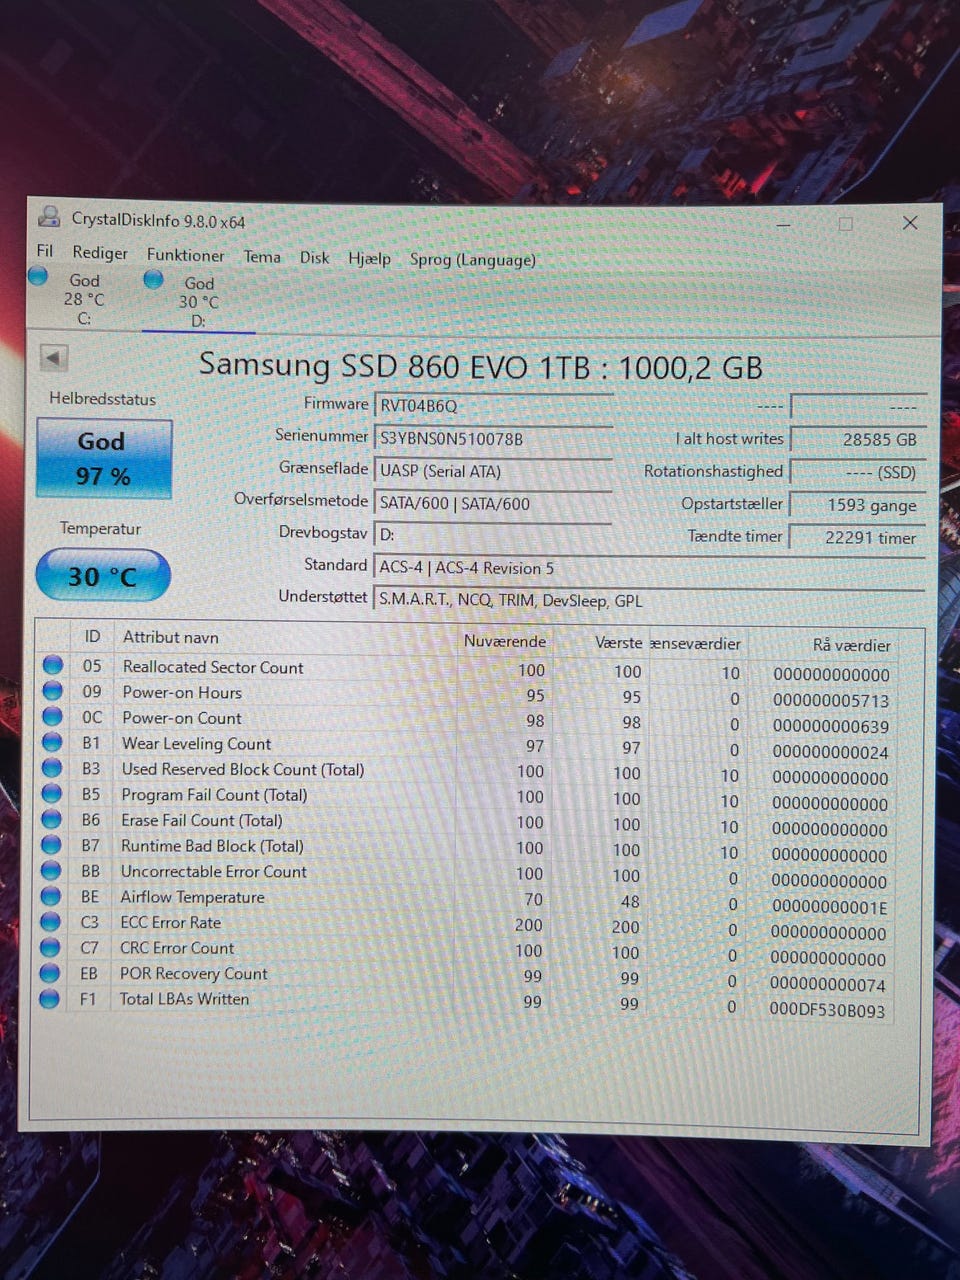The height and width of the screenshot is (1280, 960).
Task: Click status icon for Program Fail Count
Action: pos(52,794)
